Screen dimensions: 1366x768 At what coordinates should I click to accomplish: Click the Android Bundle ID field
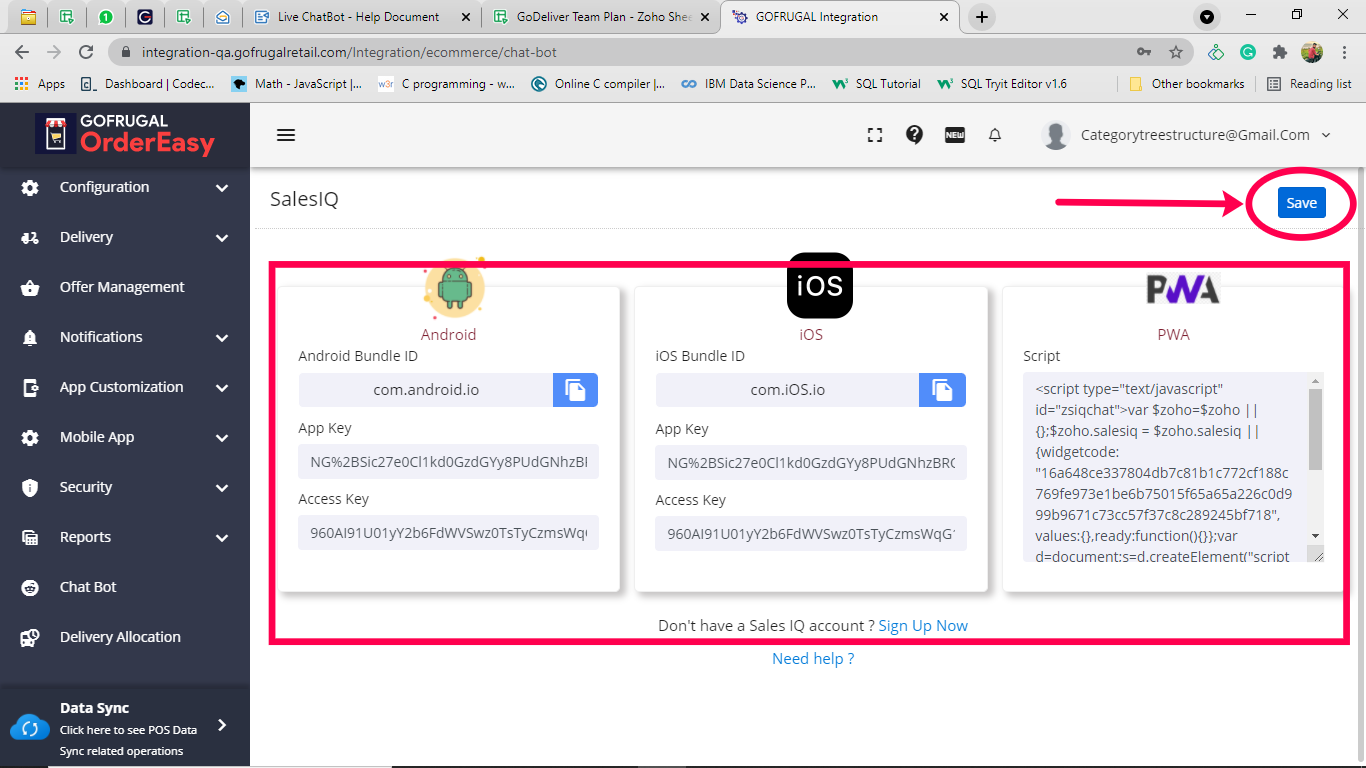426,390
